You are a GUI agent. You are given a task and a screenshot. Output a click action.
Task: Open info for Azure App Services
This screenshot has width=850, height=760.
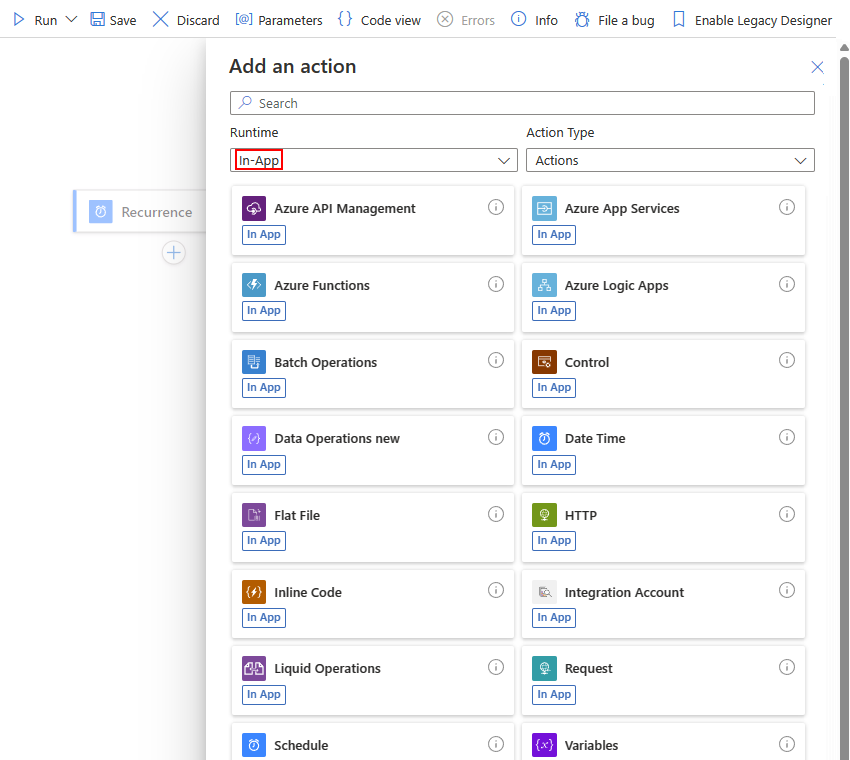point(787,207)
